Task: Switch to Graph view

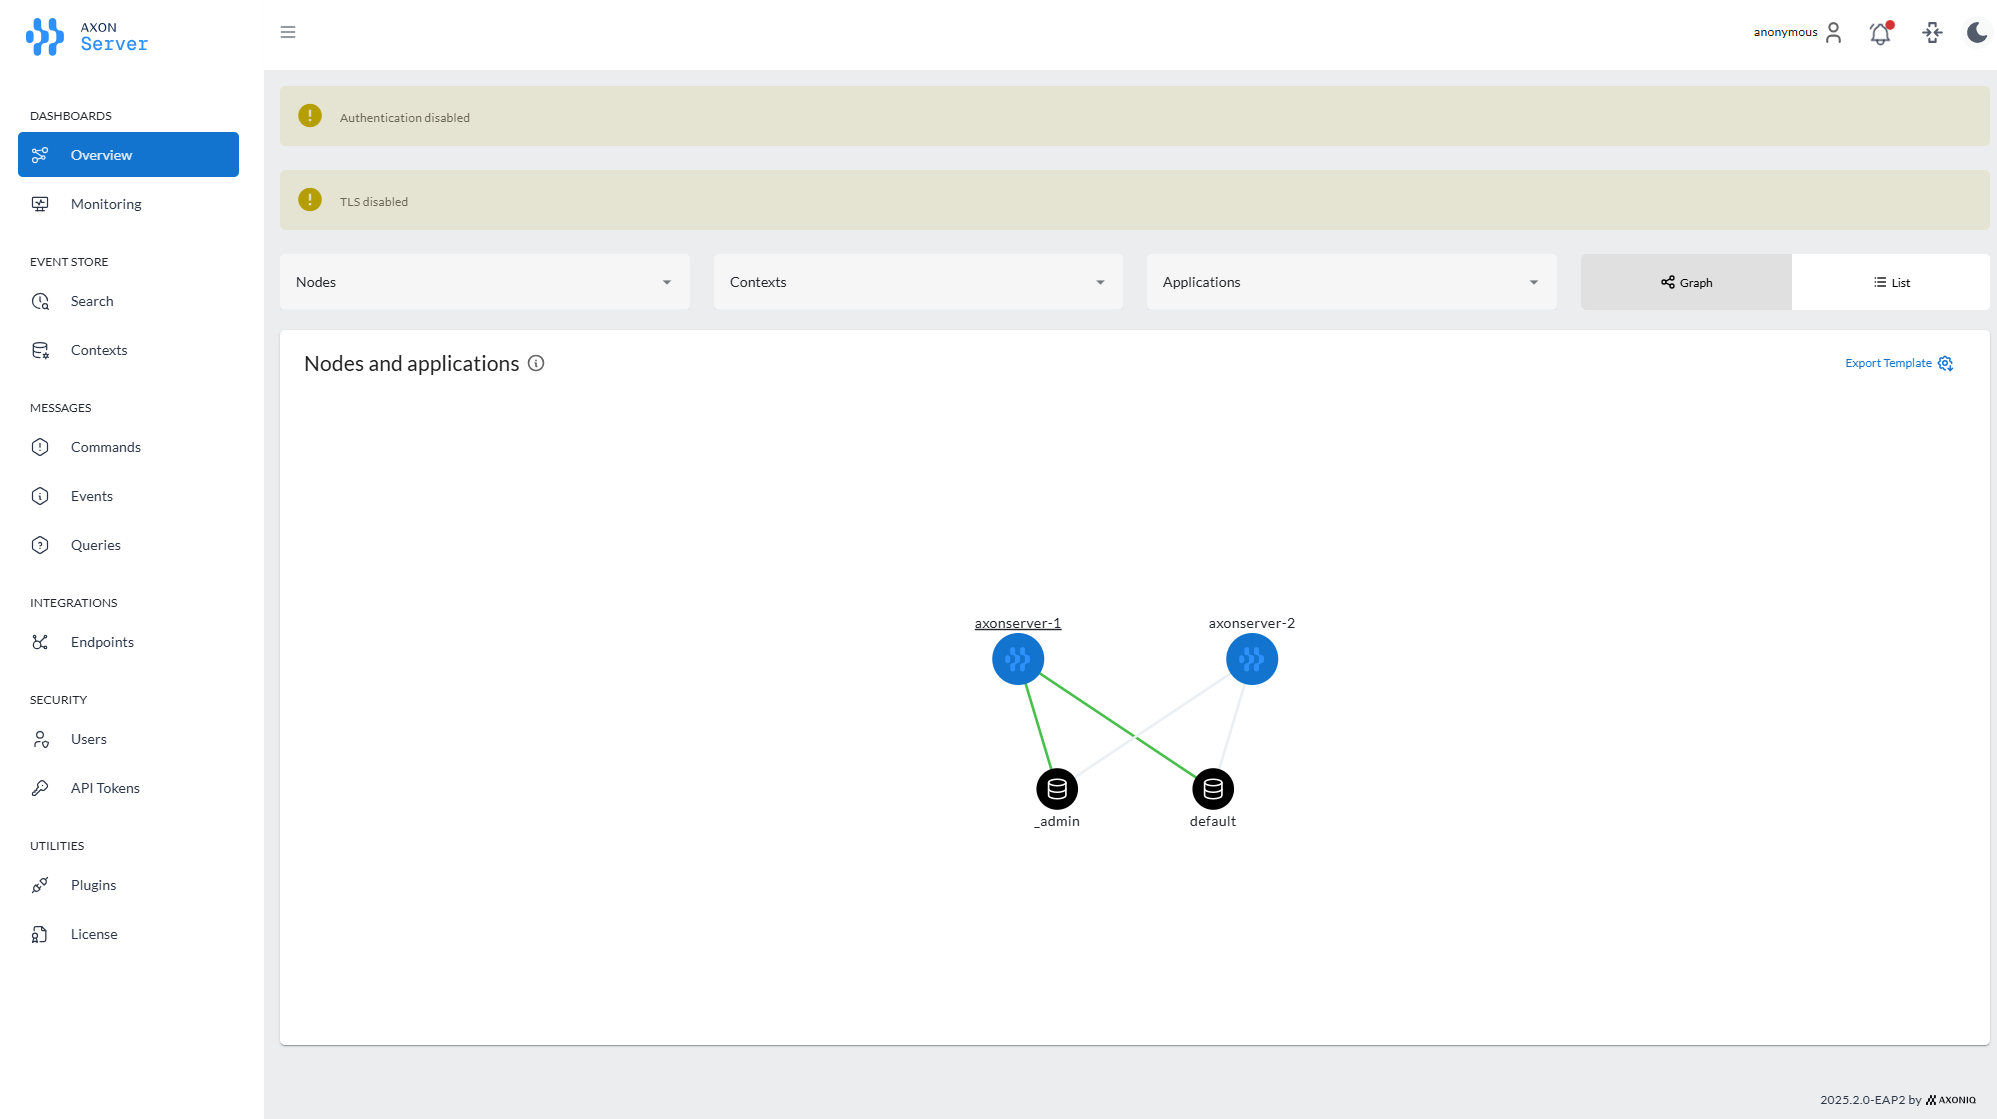Action: coord(1686,282)
